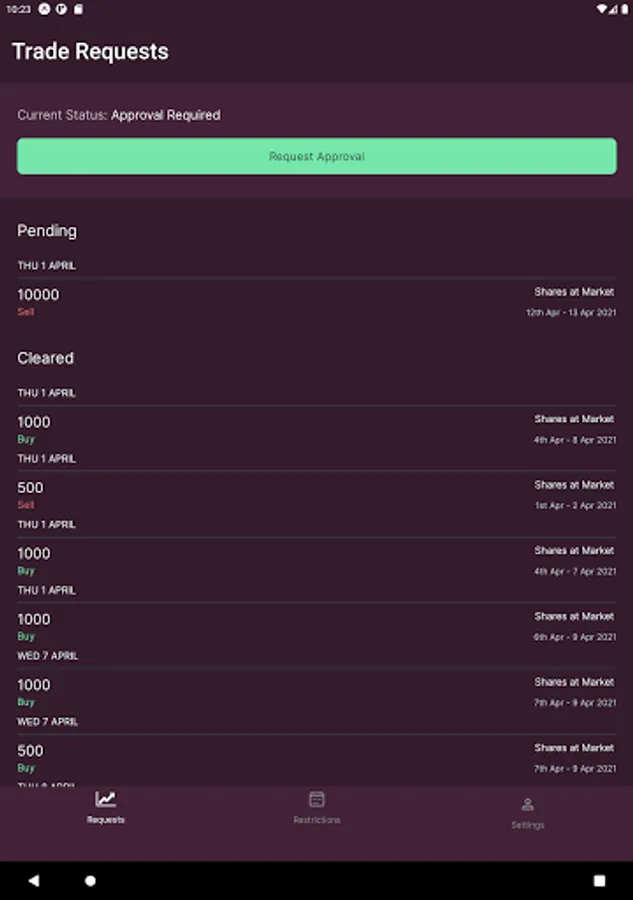Open the Settings person icon
This screenshot has height=900, width=633.
[x=528, y=804]
